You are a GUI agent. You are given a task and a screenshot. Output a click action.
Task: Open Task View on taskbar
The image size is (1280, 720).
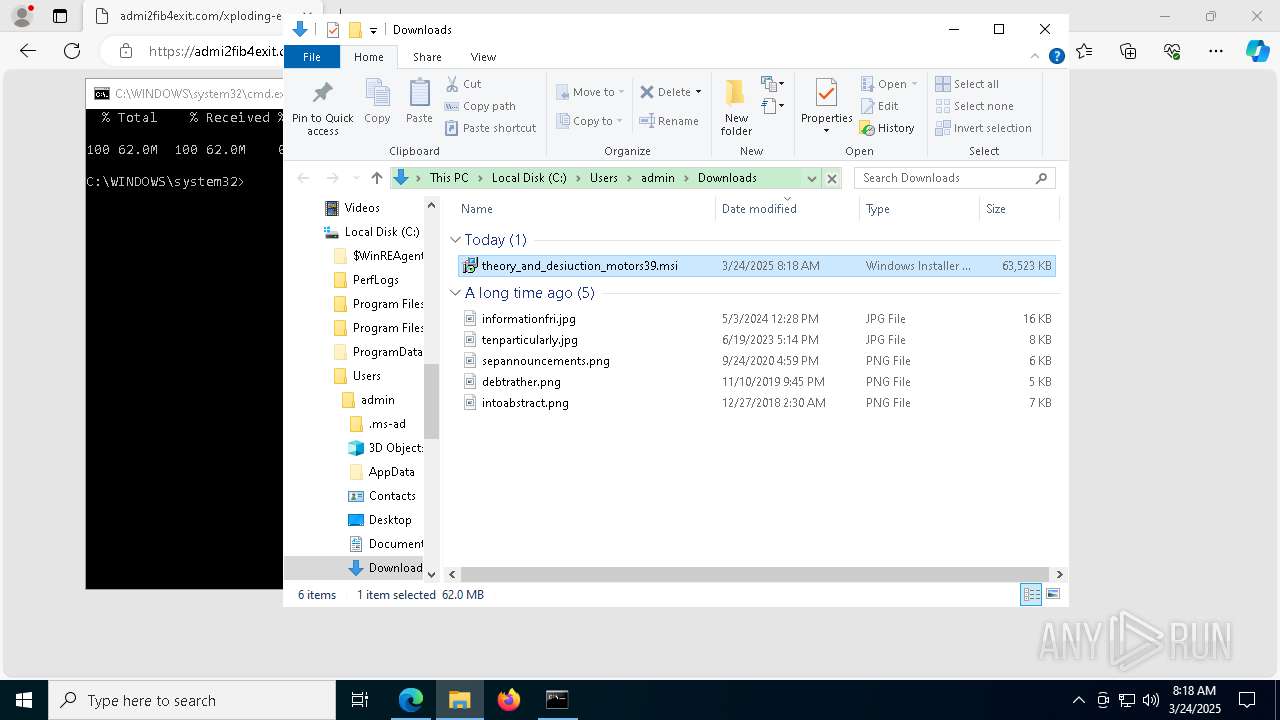click(360, 700)
